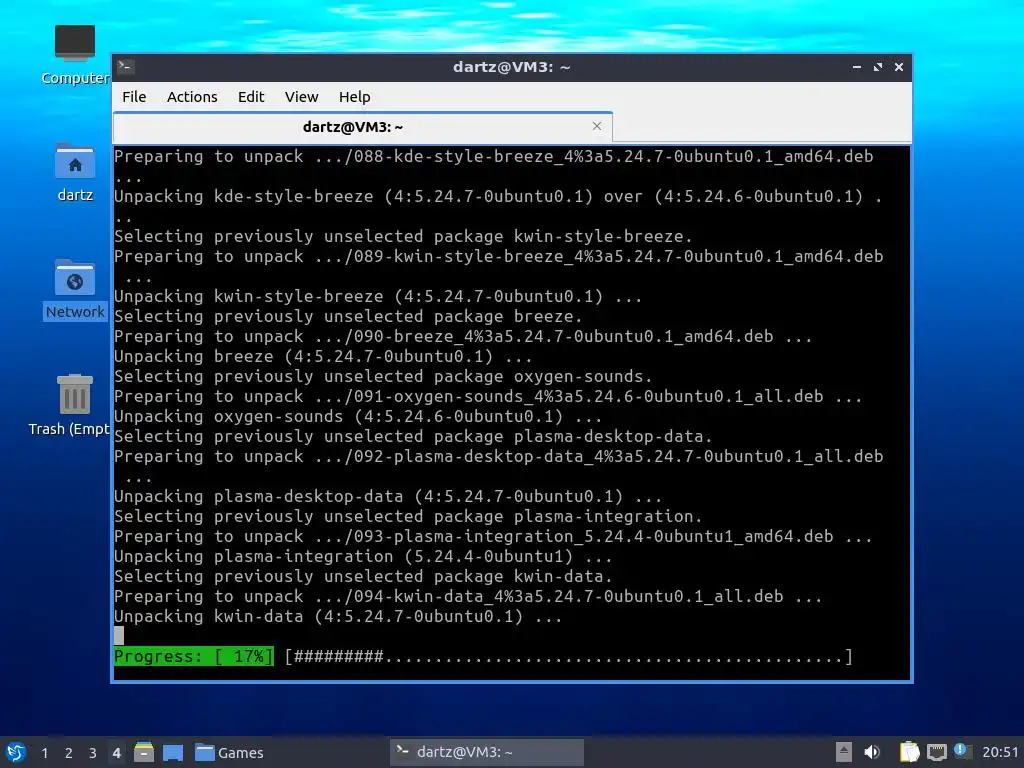Open the Games folder in taskbar

click(229, 753)
